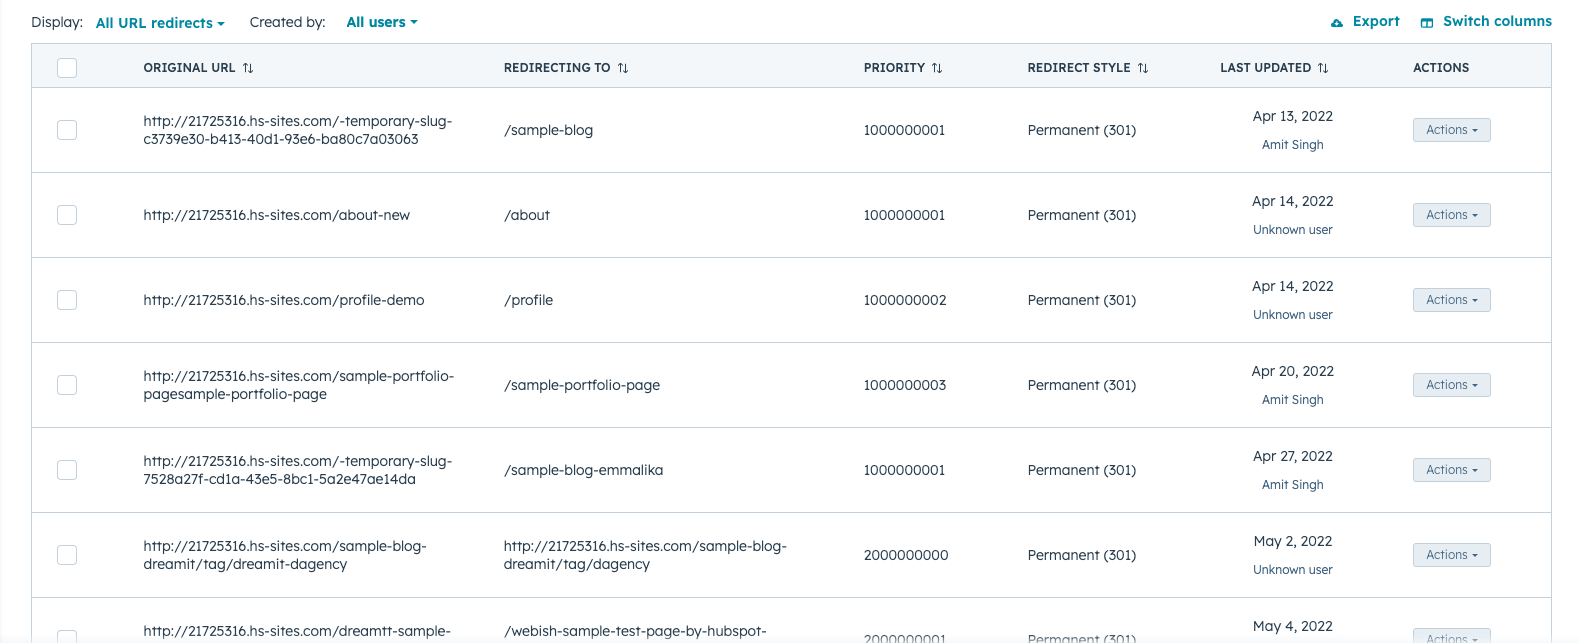Select the about-new redirect row checkbox

click(x=67, y=215)
